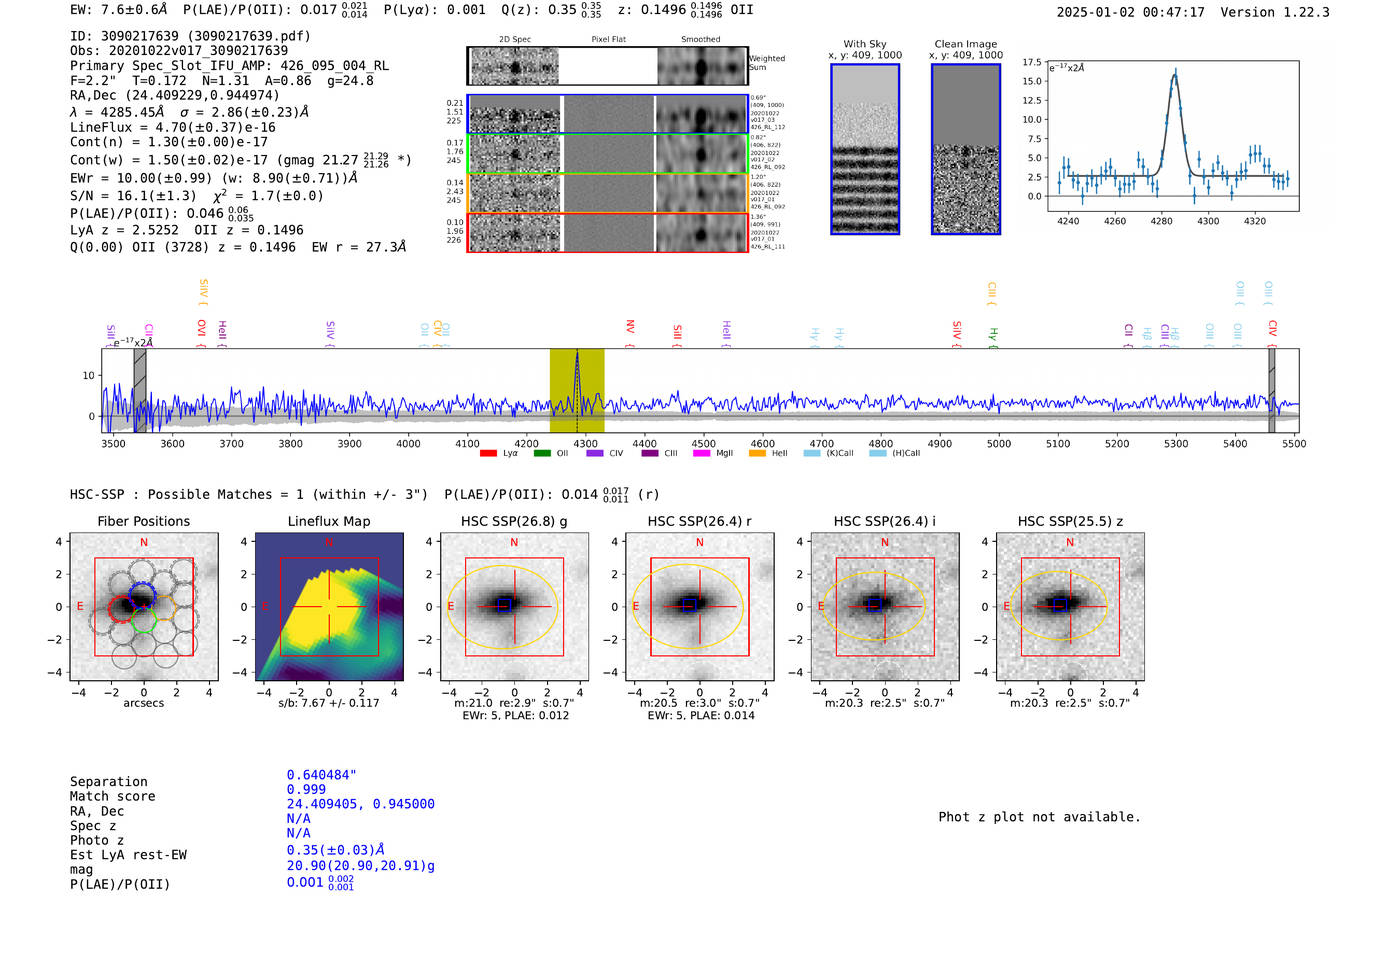Open the Fiber Positions panel
The width and height of the screenshot is (1400, 953).
point(144,607)
